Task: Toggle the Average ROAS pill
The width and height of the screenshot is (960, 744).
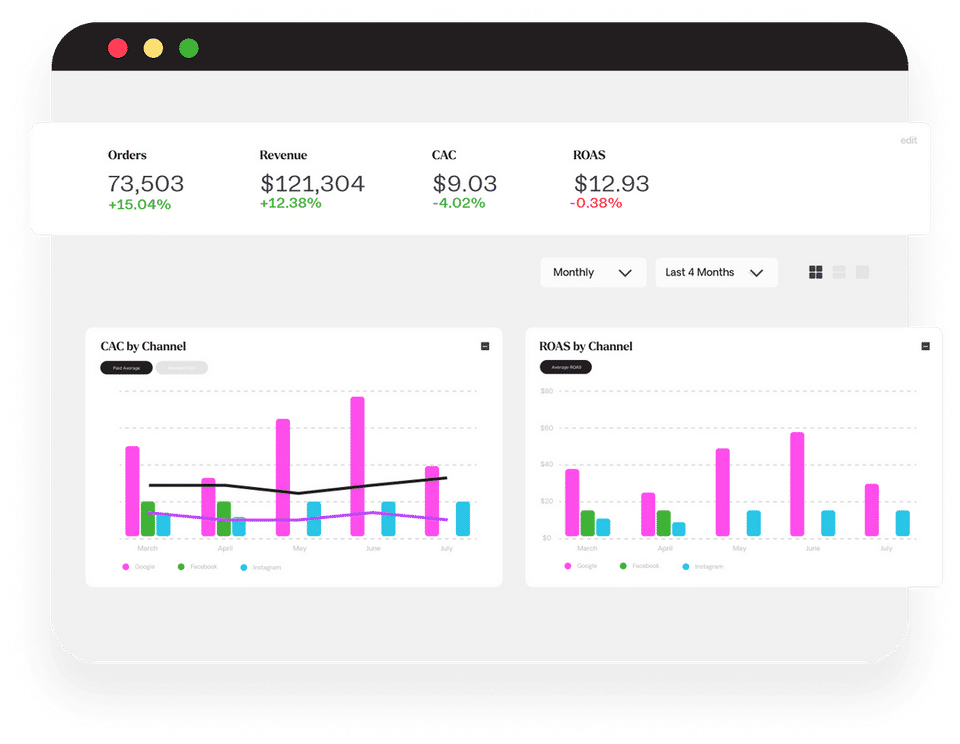Action: click(566, 367)
